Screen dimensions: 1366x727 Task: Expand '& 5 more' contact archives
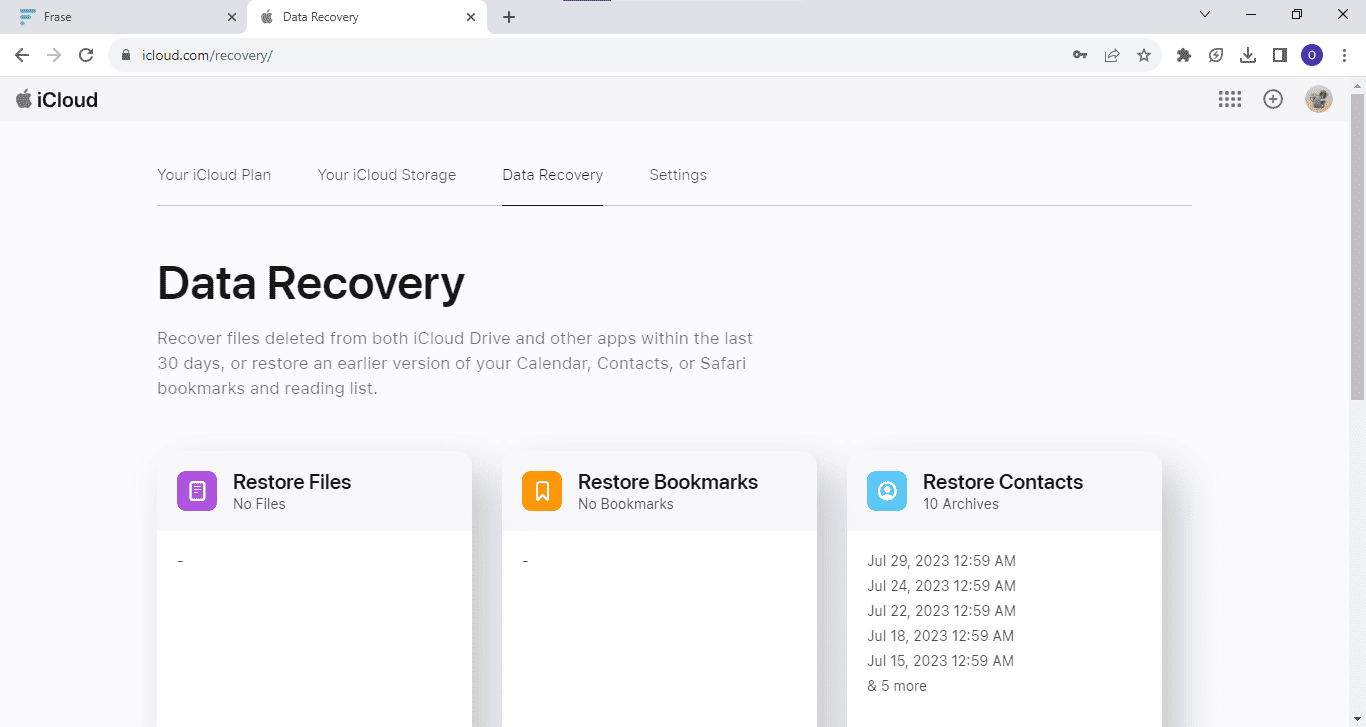point(897,686)
